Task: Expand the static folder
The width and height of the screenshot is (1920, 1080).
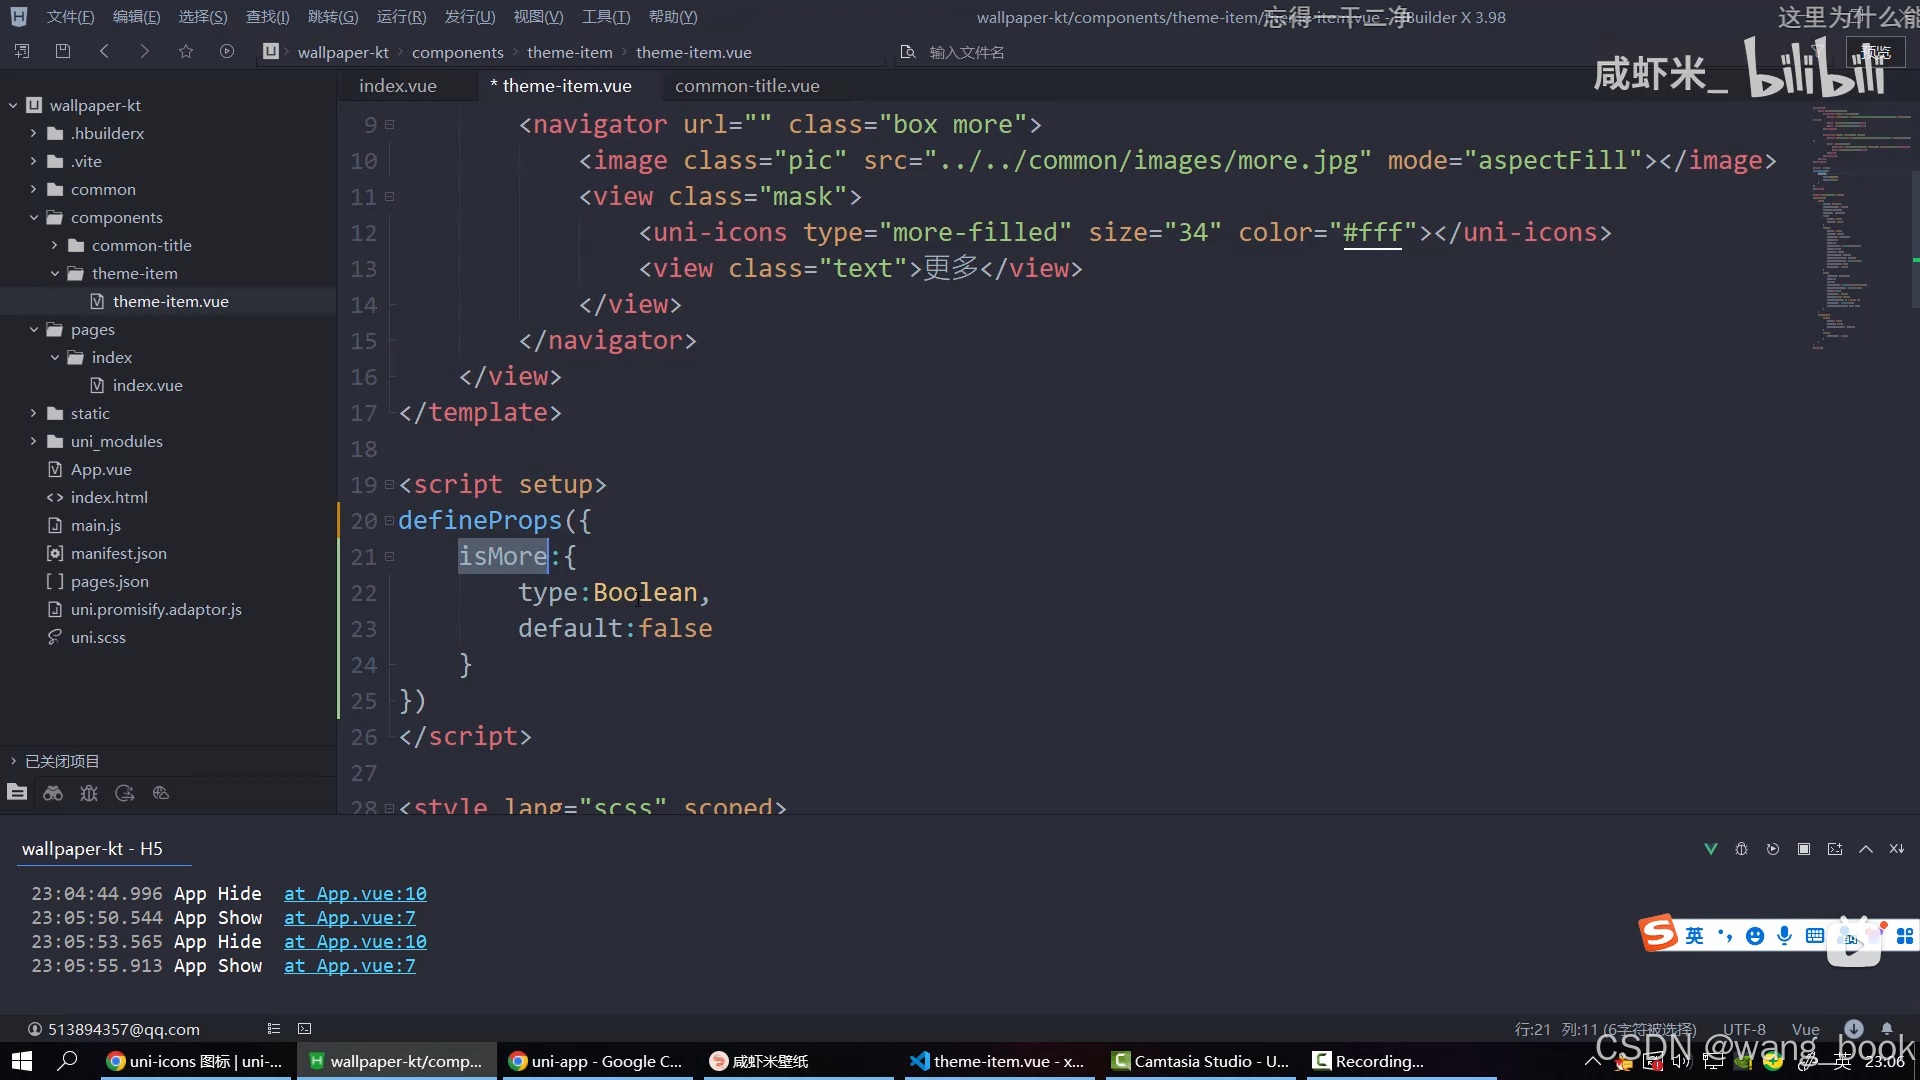Action: point(34,413)
